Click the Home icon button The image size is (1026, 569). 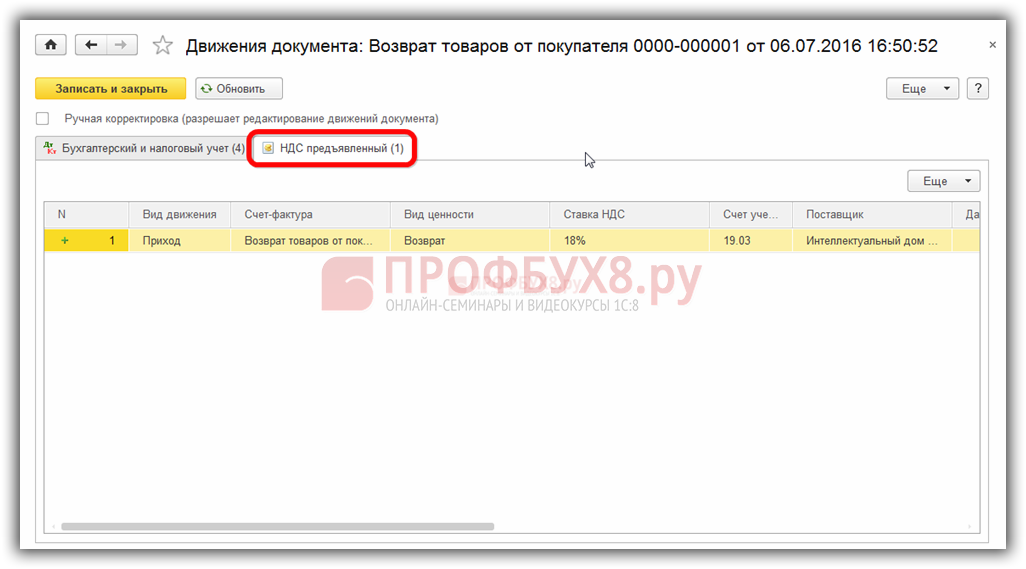pos(50,45)
